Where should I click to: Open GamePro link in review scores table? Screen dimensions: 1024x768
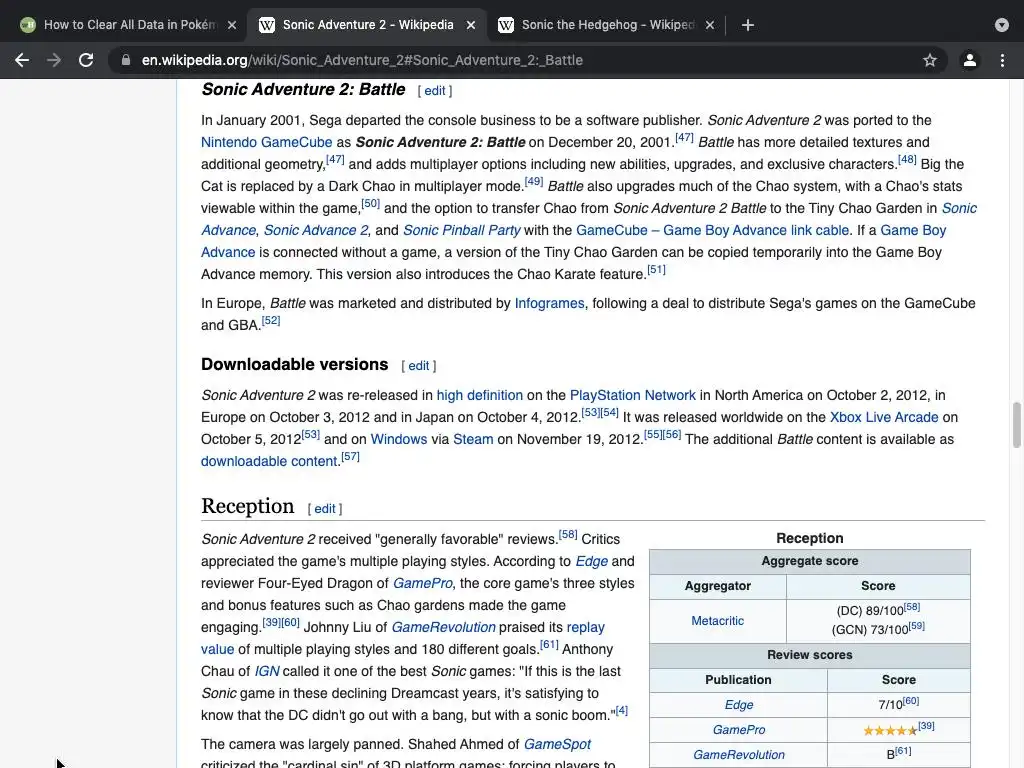click(x=739, y=729)
